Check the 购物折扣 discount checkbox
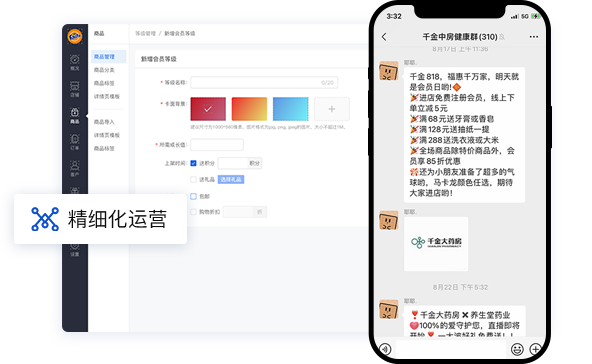Screen dimensions: 592x364 [x=193, y=212]
